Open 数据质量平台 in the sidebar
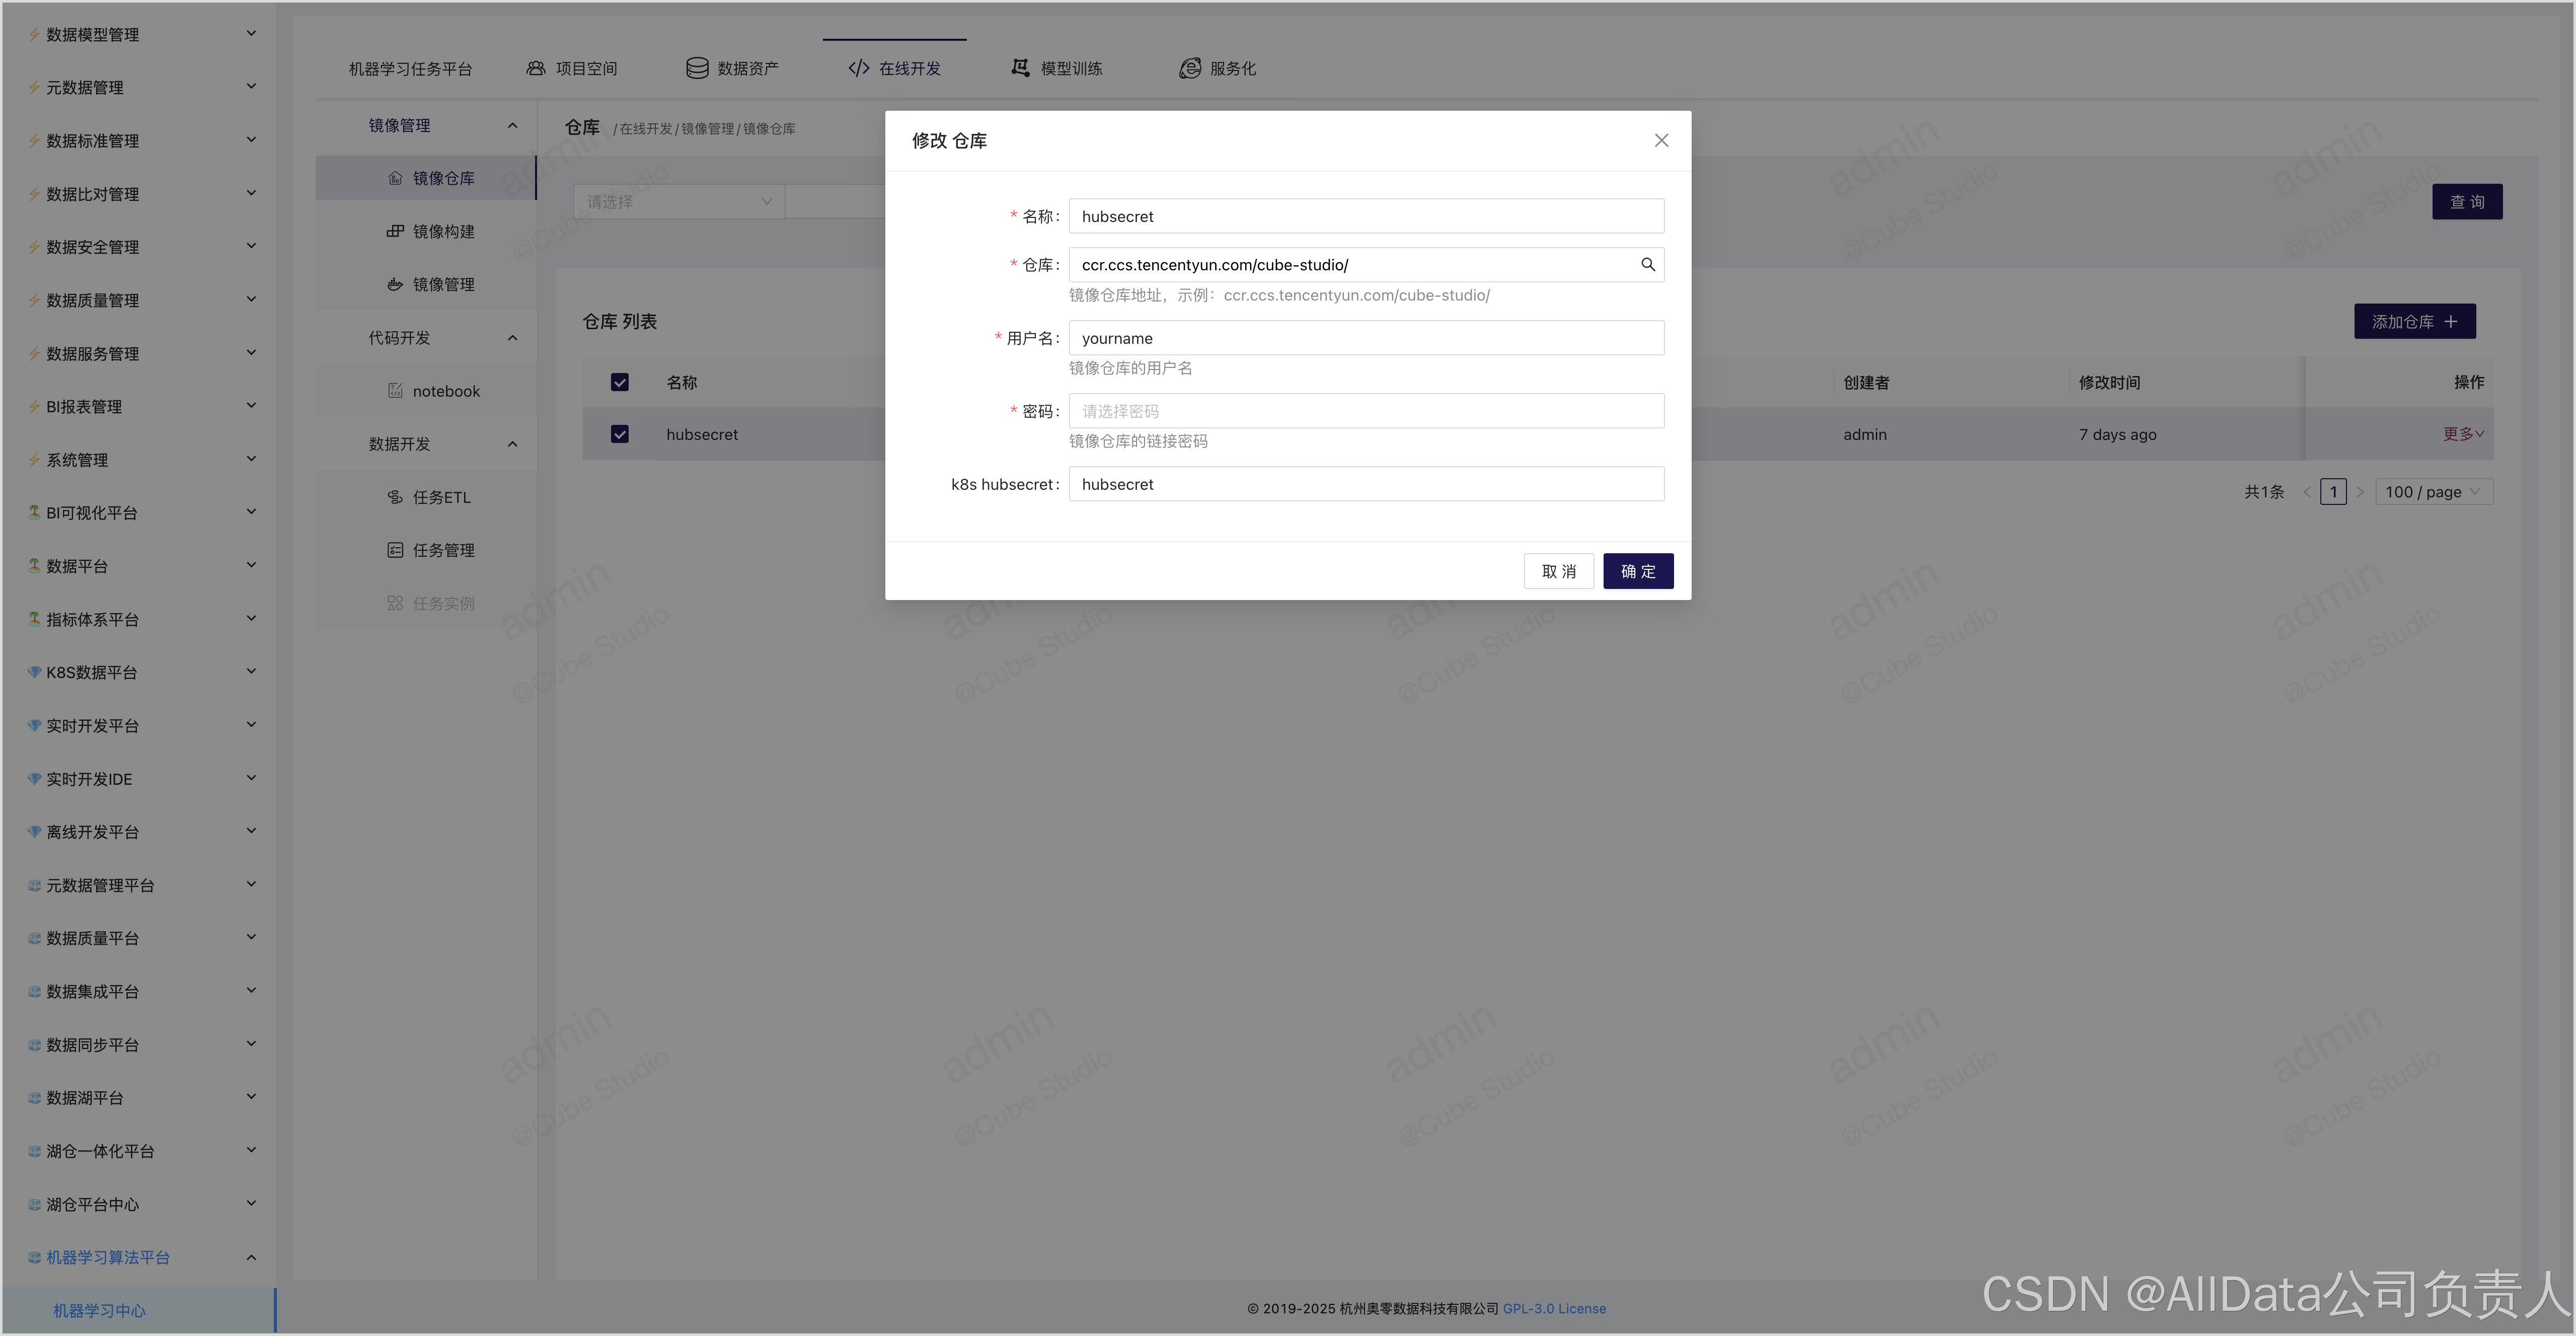 [x=140, y=938]
